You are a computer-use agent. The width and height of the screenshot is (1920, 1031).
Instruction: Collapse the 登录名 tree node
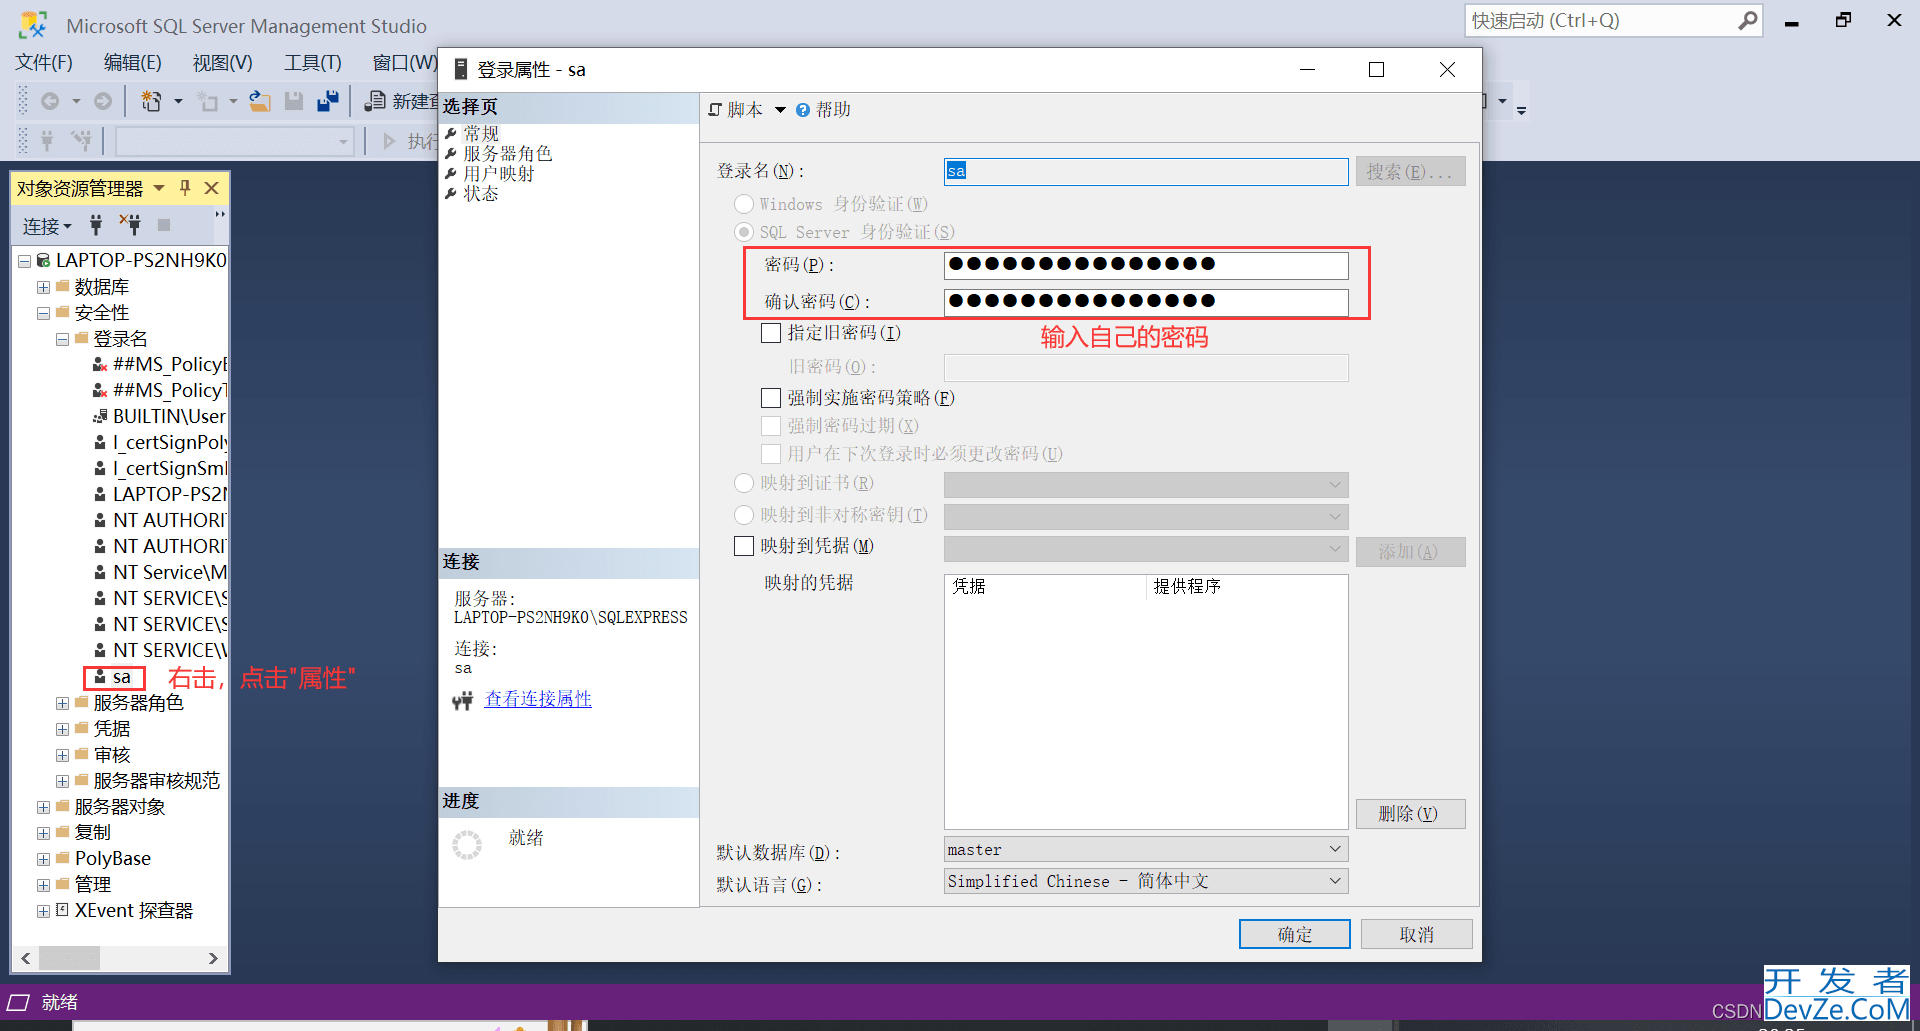62,339
